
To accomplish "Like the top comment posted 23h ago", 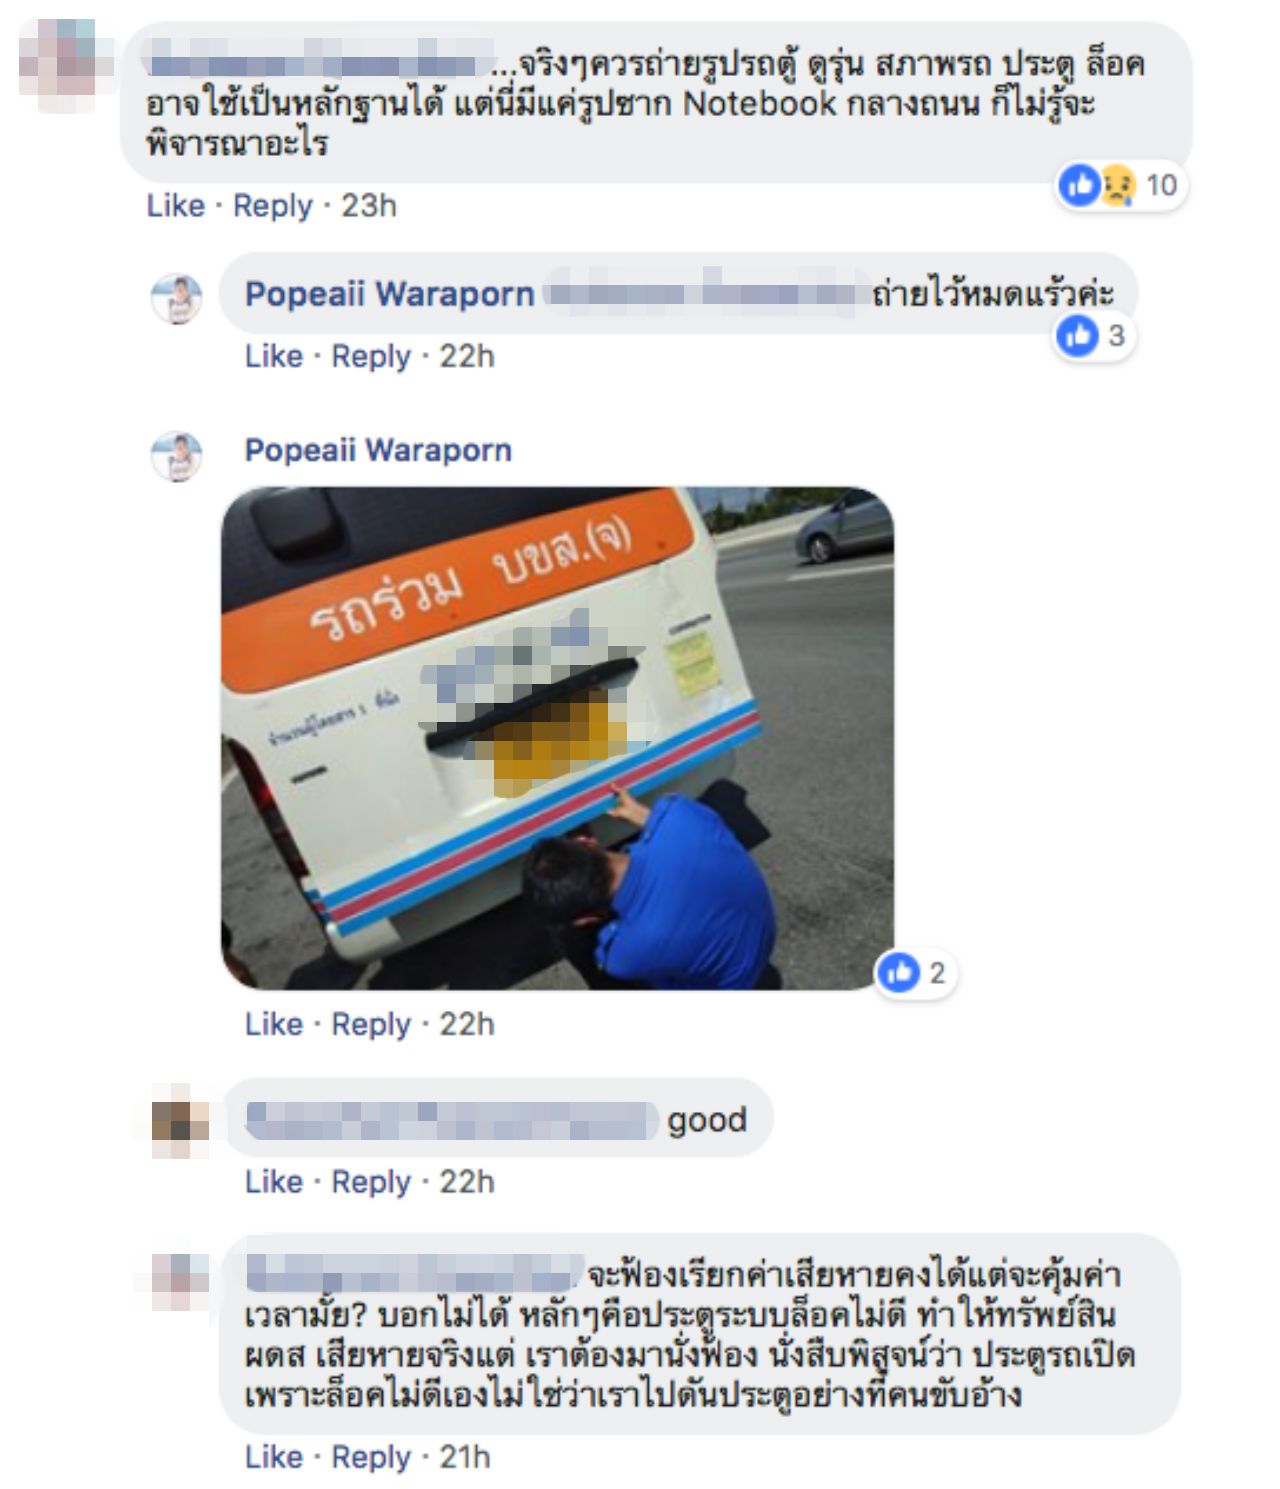I will coord(175,205).
